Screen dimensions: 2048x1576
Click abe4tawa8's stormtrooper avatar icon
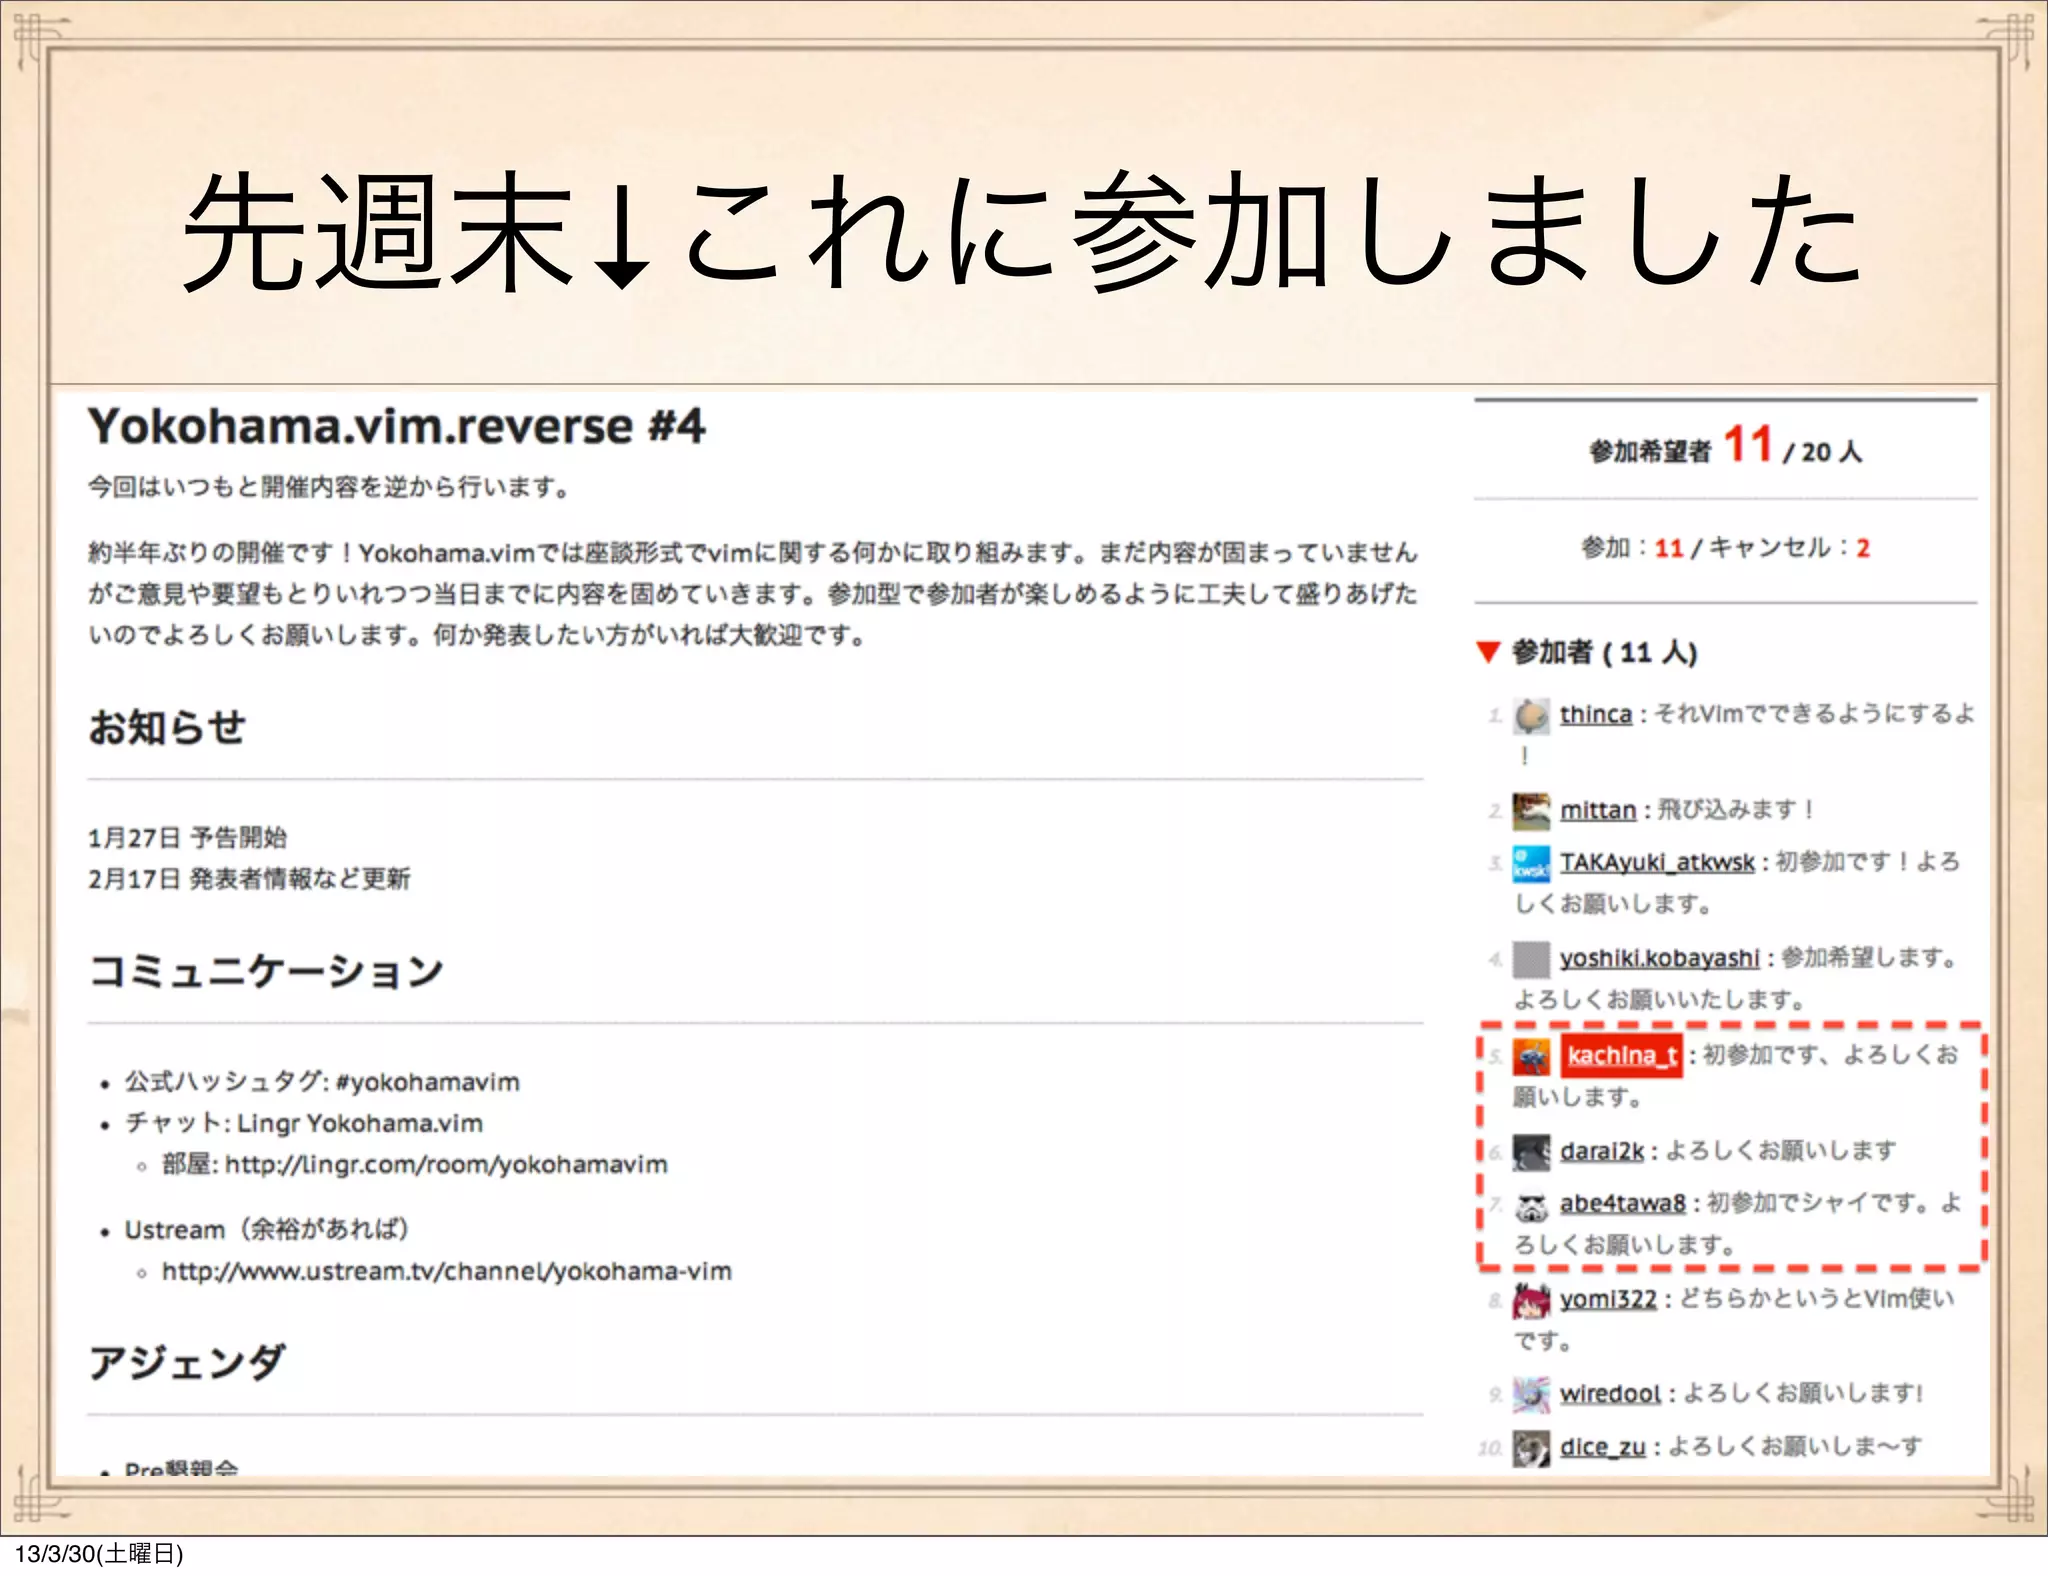(1530, 1206)
